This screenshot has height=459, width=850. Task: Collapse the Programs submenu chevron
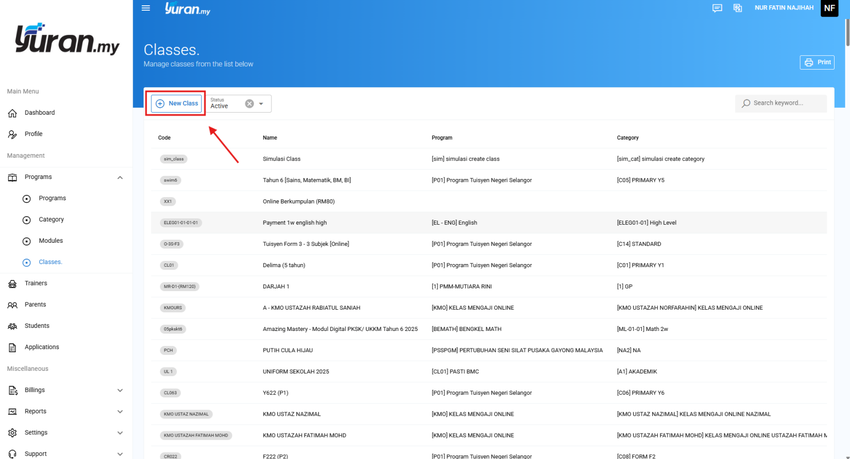tap(120, 177)
